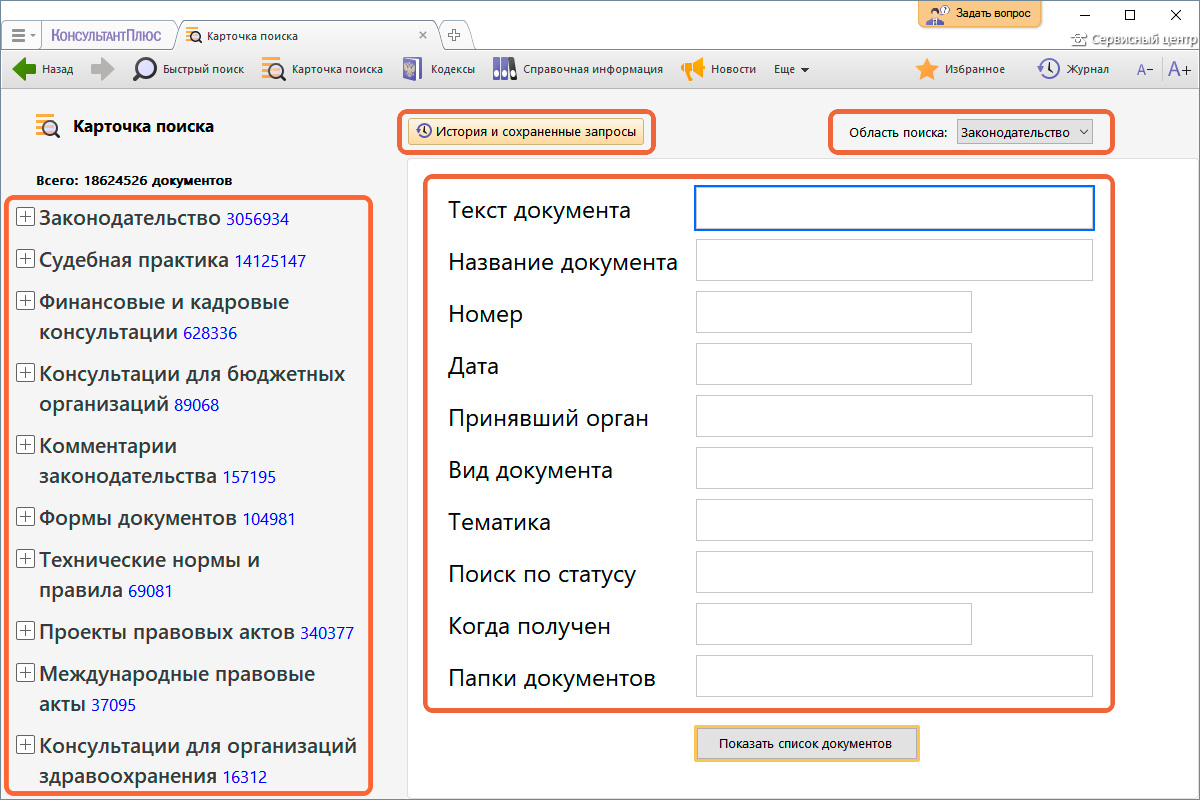Image resolution: width=1200 pixels, height=800 pixels.
Task: Click the Всего: 18624526 документов text
Action: (134, 181)
